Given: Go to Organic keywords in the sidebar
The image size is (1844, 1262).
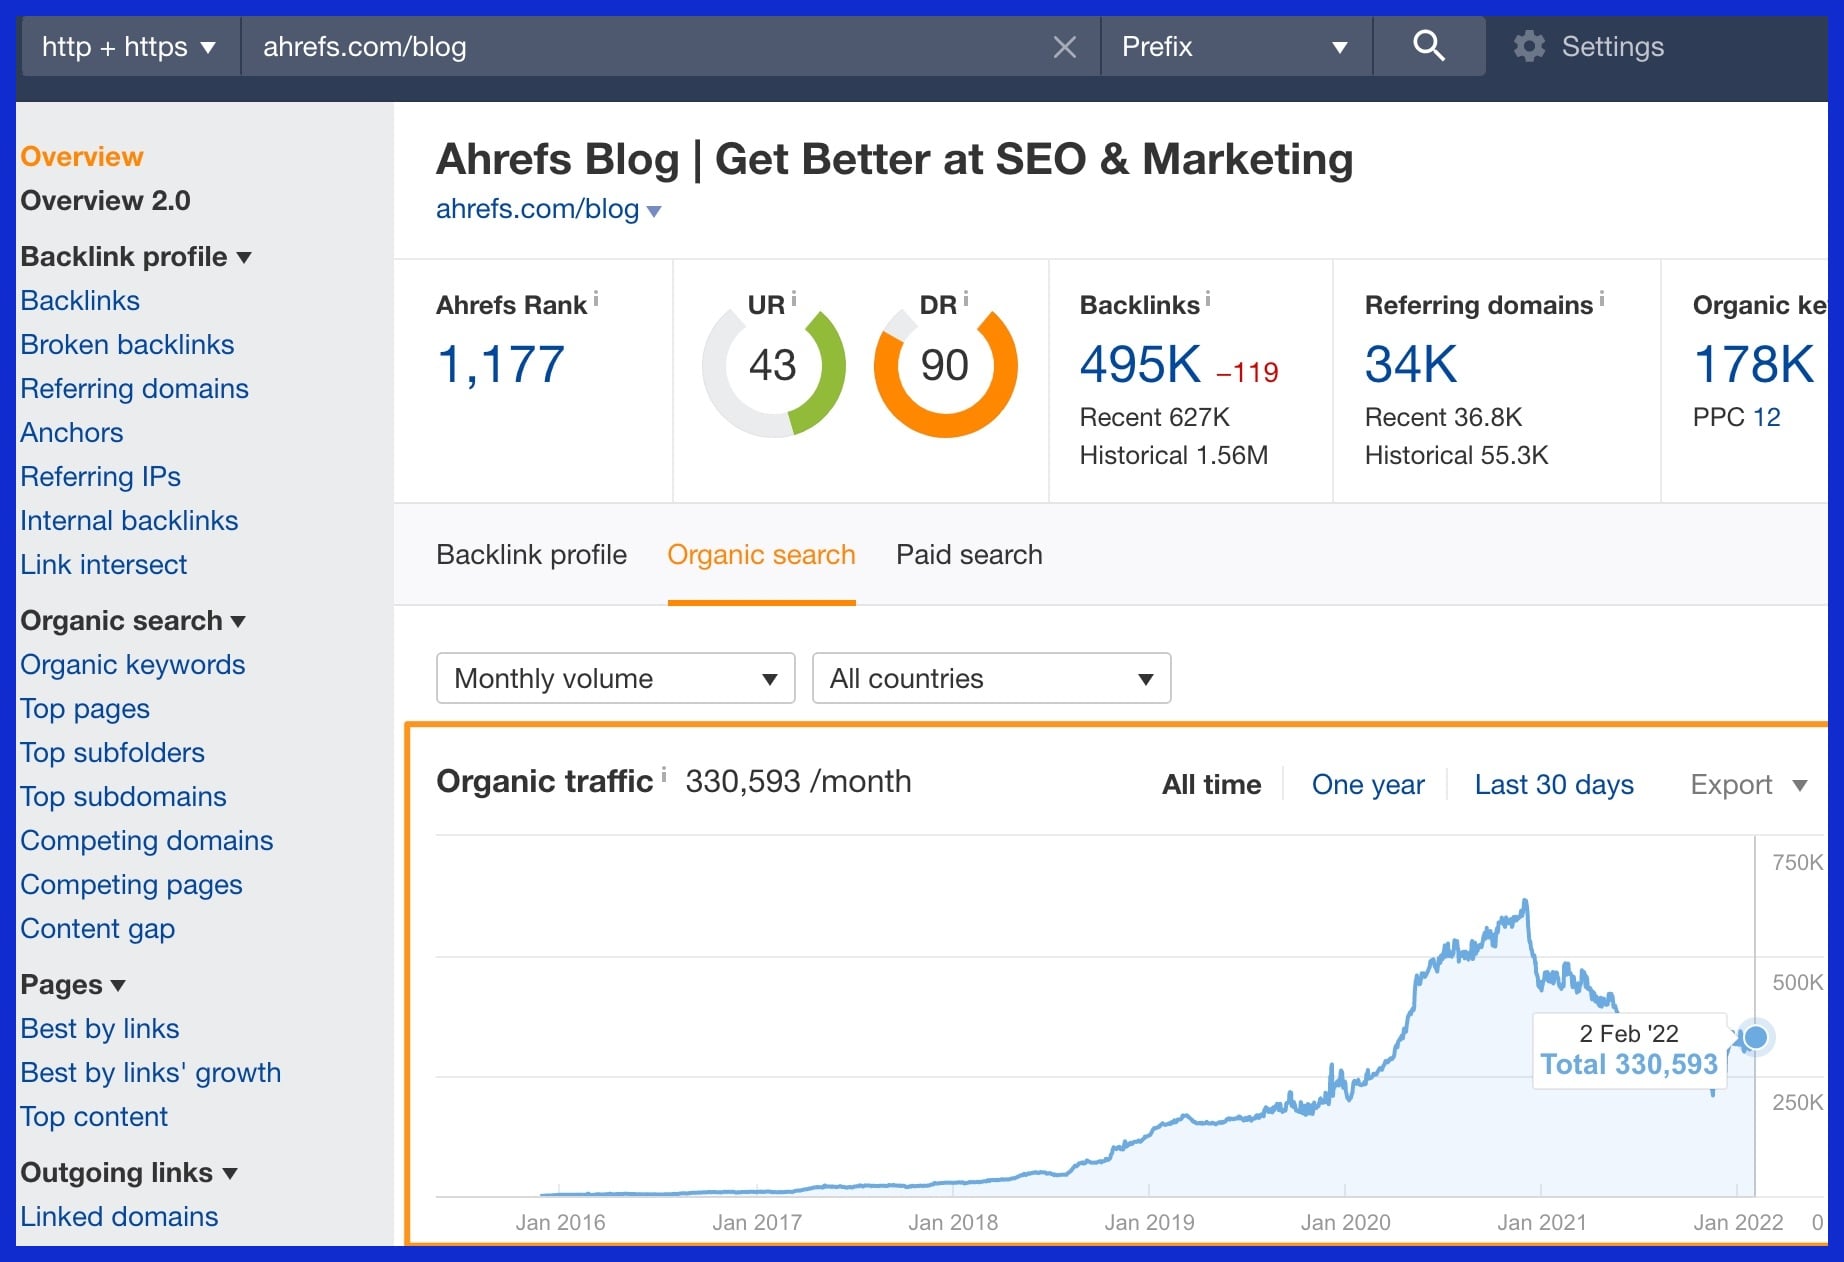Looking at the screenshot, I should tap(132, 664).
